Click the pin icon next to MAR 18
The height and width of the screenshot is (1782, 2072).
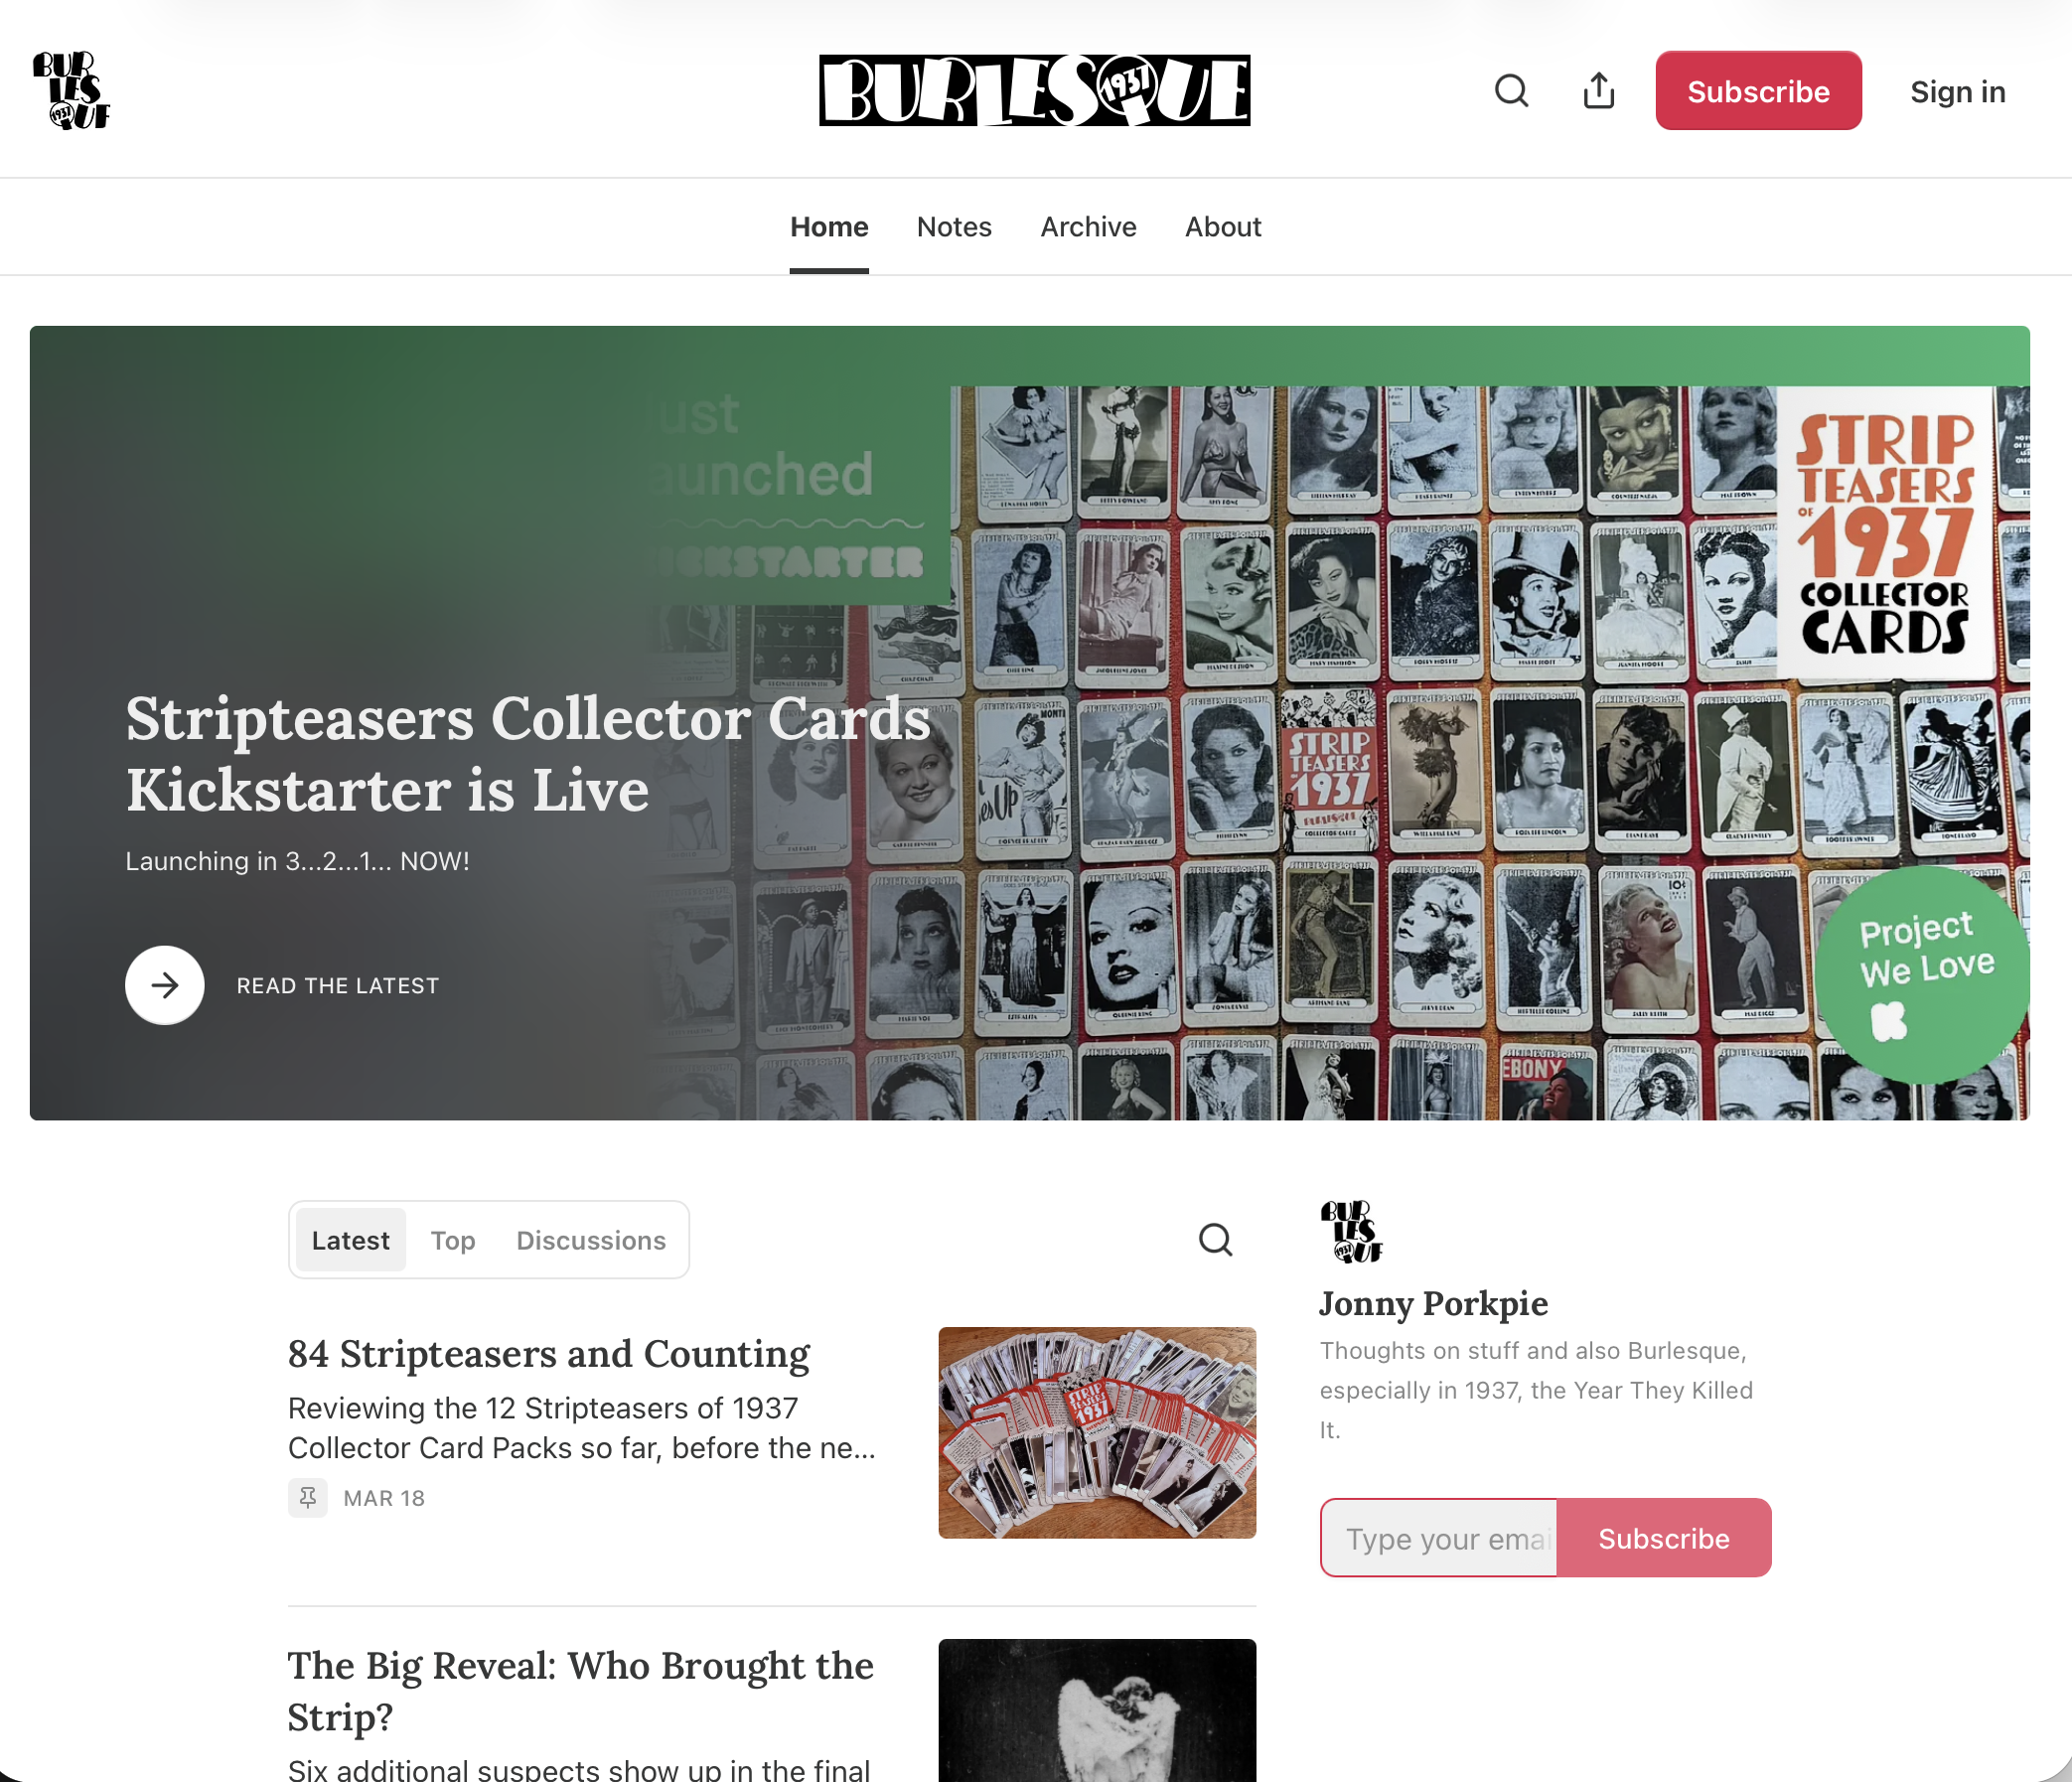(x=307, y=1497)
